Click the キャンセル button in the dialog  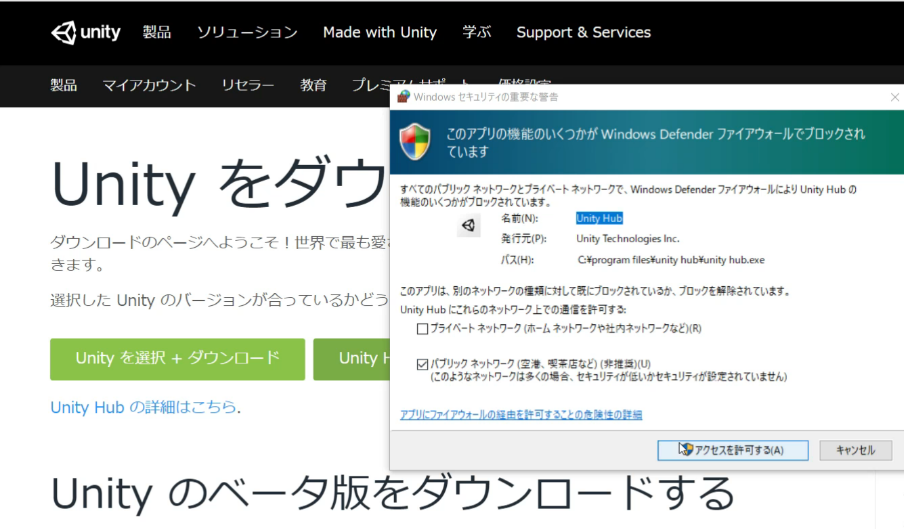tap(856, 450)
